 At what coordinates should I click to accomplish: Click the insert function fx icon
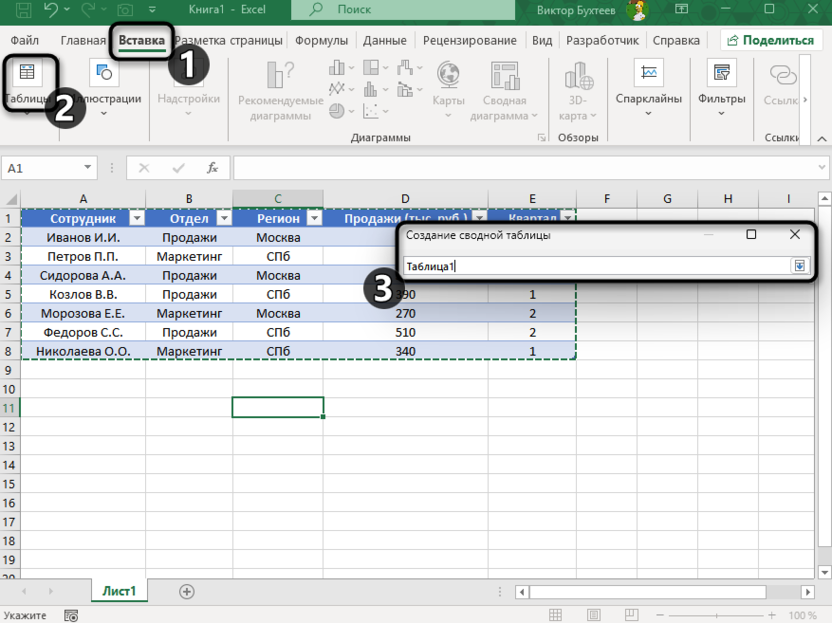[212, 168]
